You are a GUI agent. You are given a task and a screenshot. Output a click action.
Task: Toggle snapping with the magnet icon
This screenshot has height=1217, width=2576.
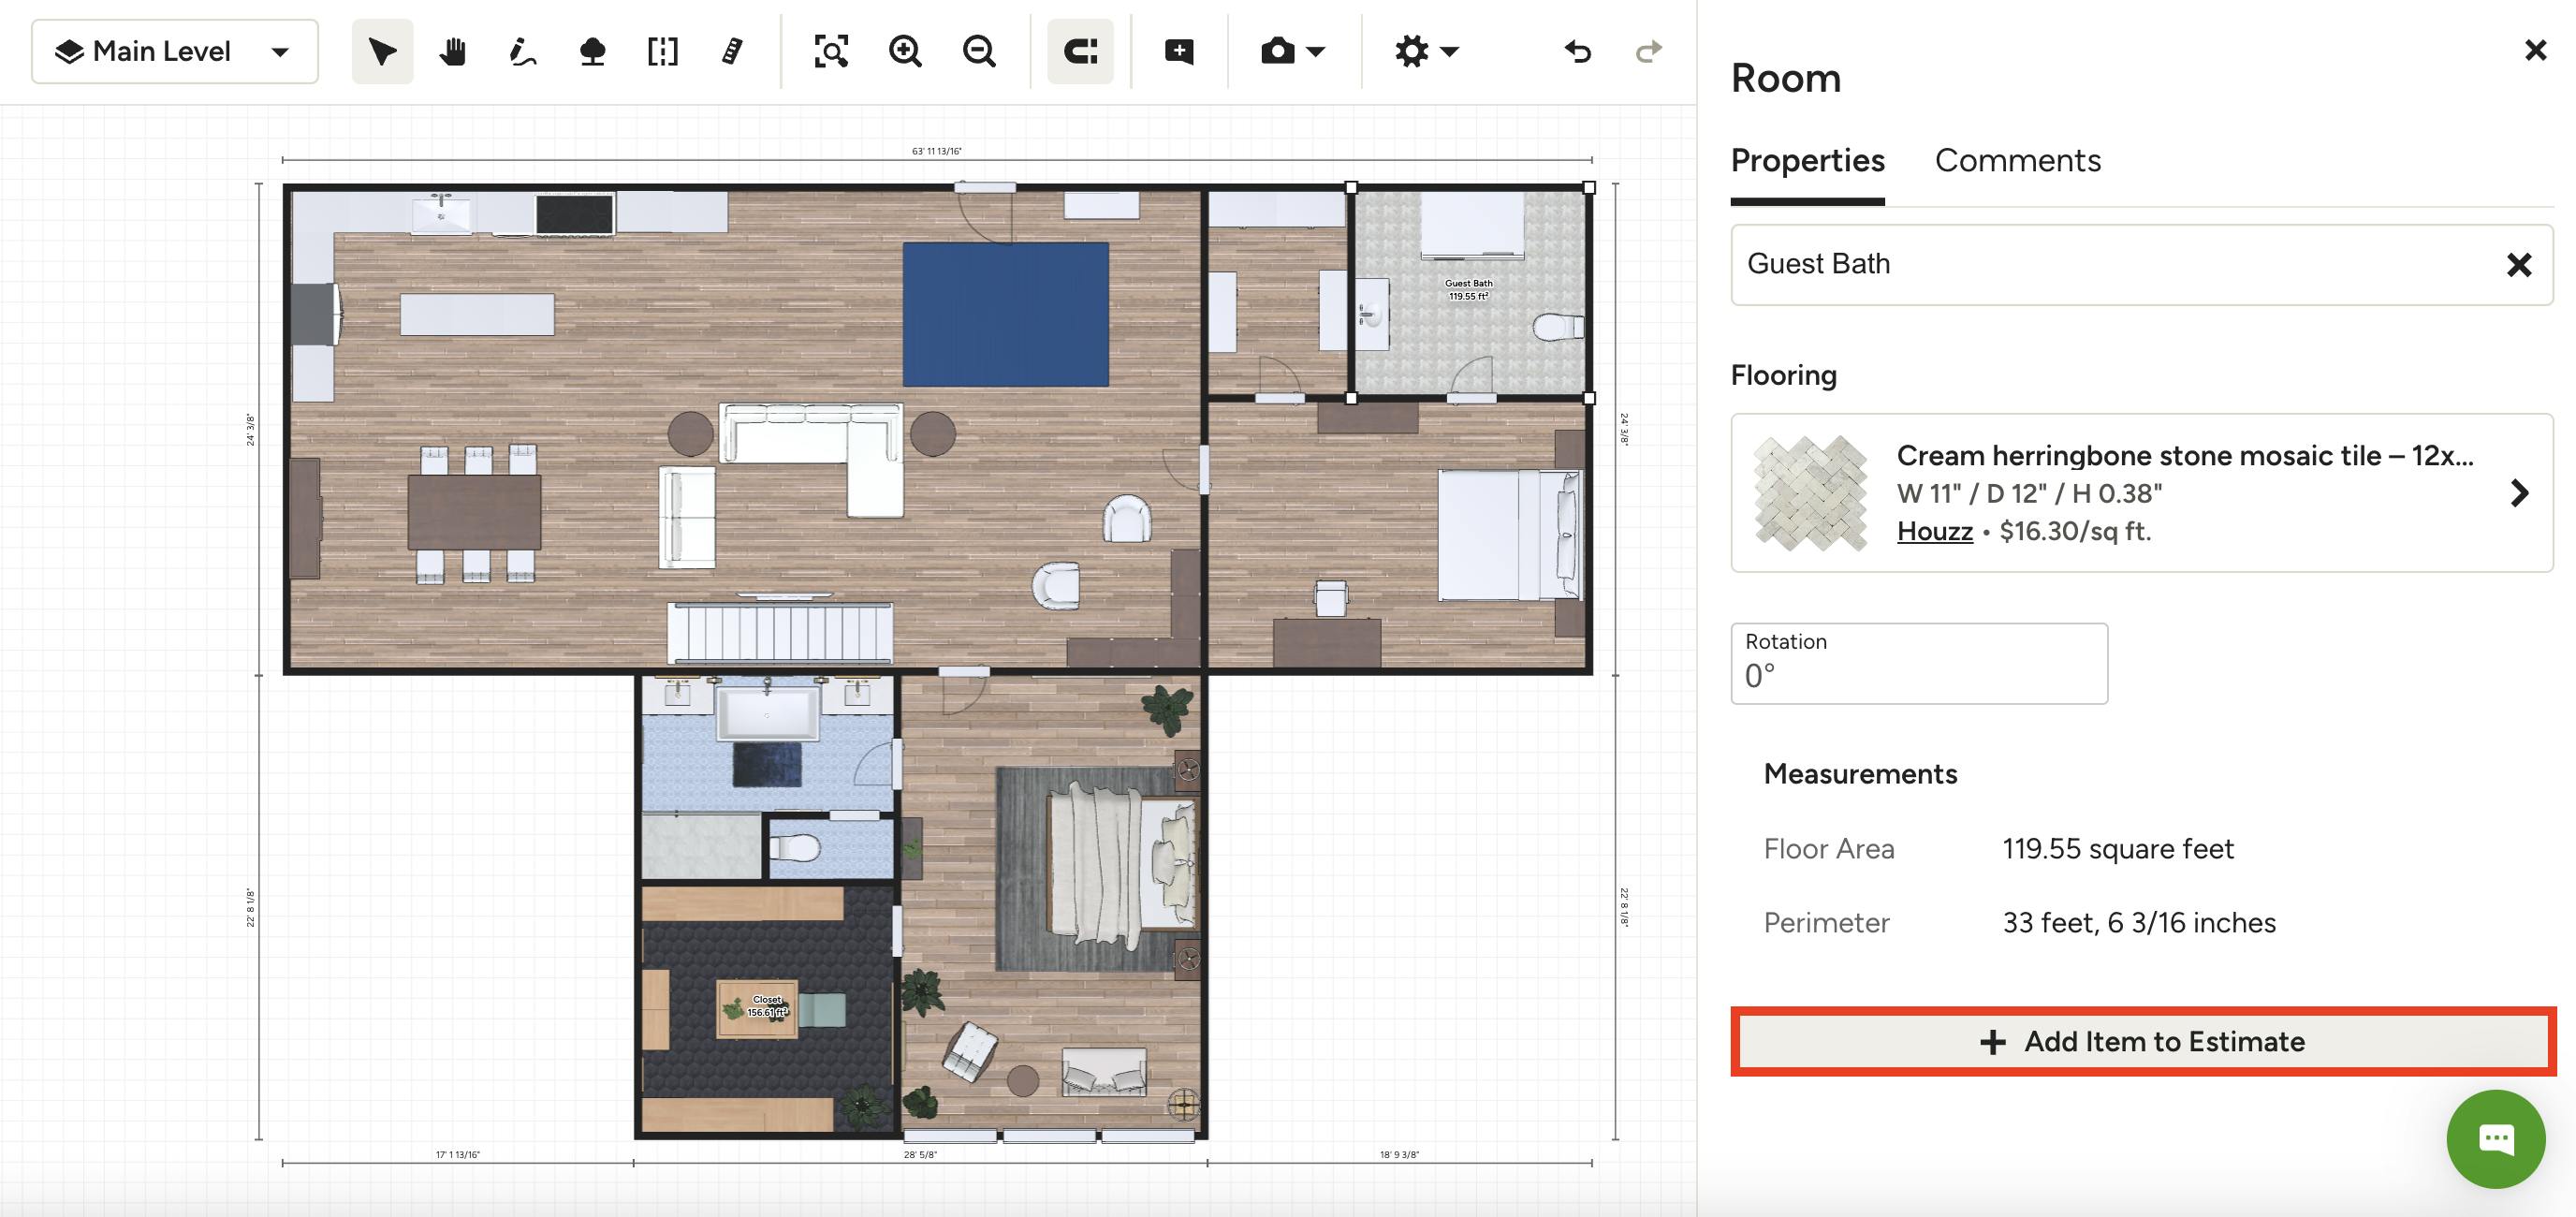point(1080,51)
